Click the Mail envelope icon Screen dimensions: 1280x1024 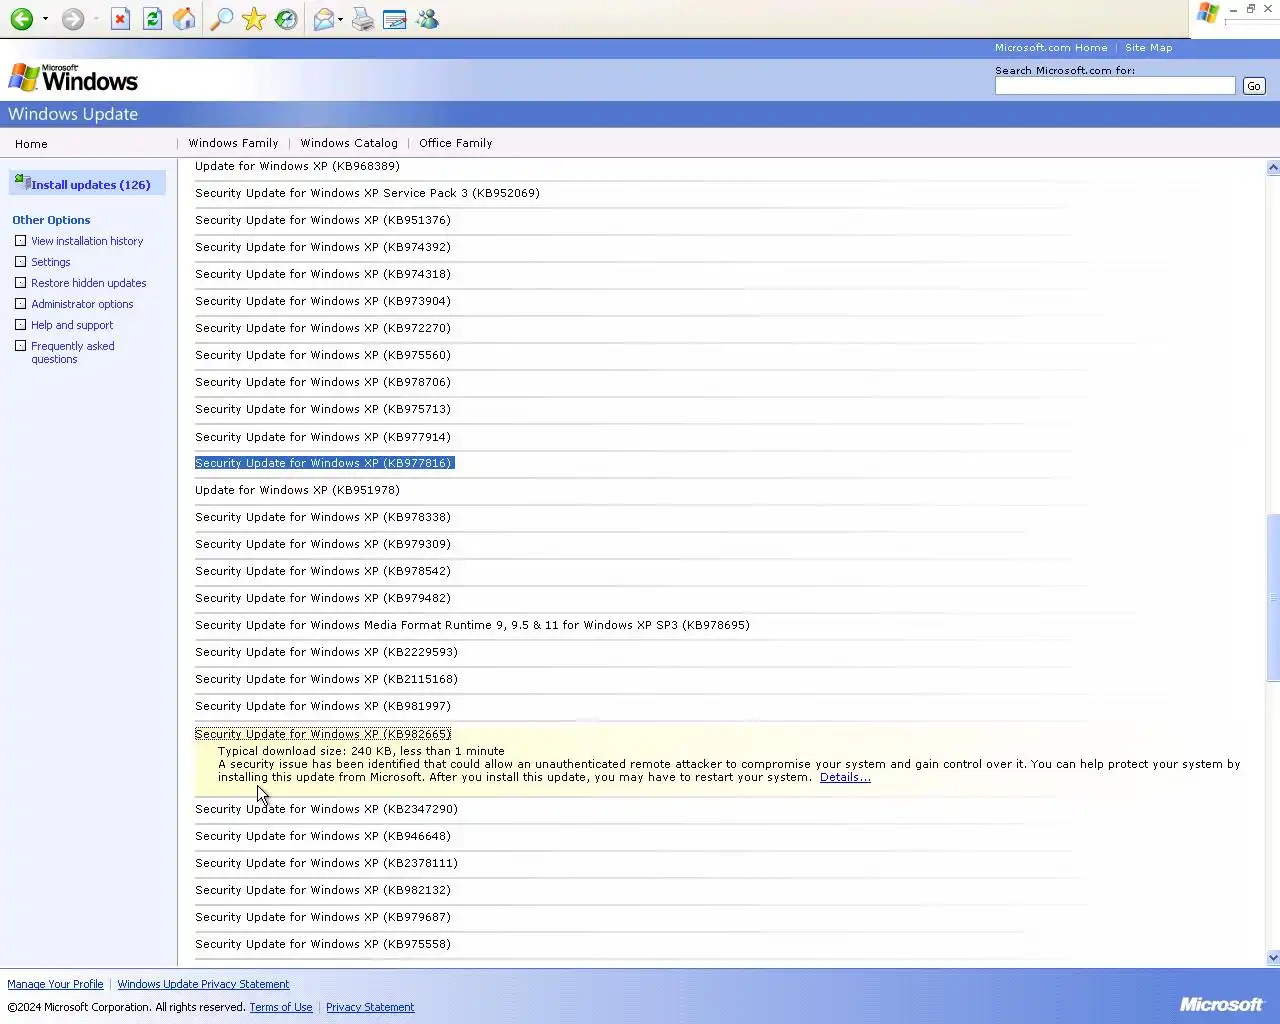323,19
